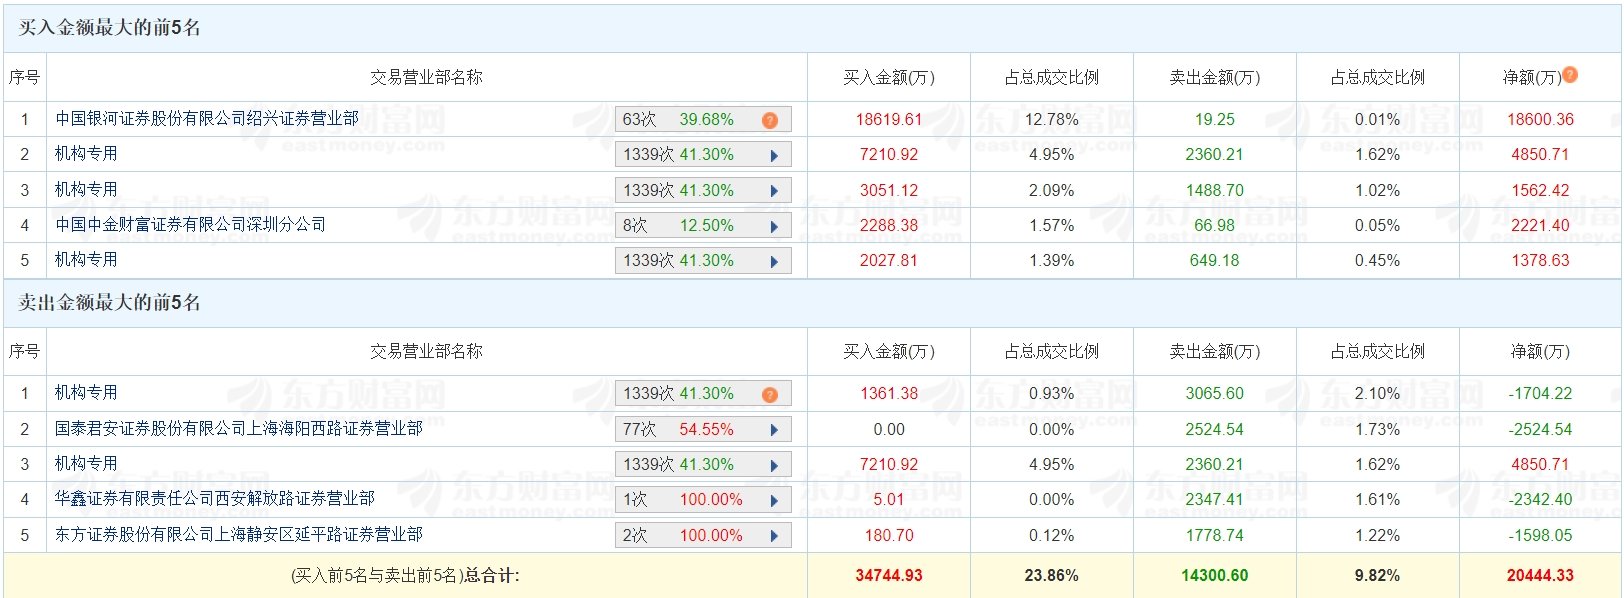Click total percentage 23.86%
The image size is (1624, 598).
pos(1052,575)
